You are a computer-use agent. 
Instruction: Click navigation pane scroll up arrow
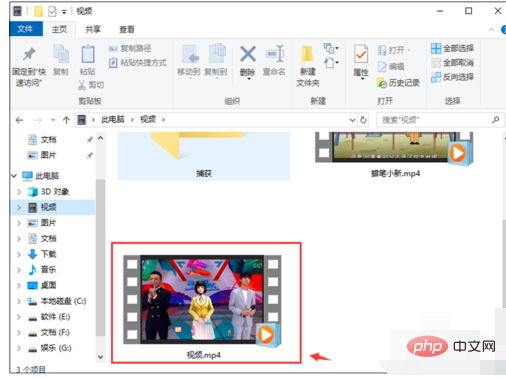coord(100,138)
